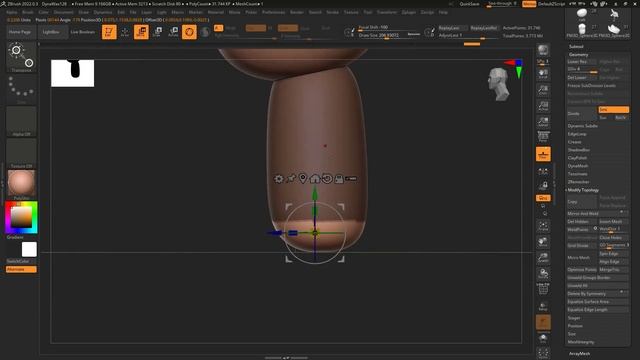The width and height of the screenshot is (640, 360).
Task: Click the white secondary color swatch
Action: (x=29, y=249)
